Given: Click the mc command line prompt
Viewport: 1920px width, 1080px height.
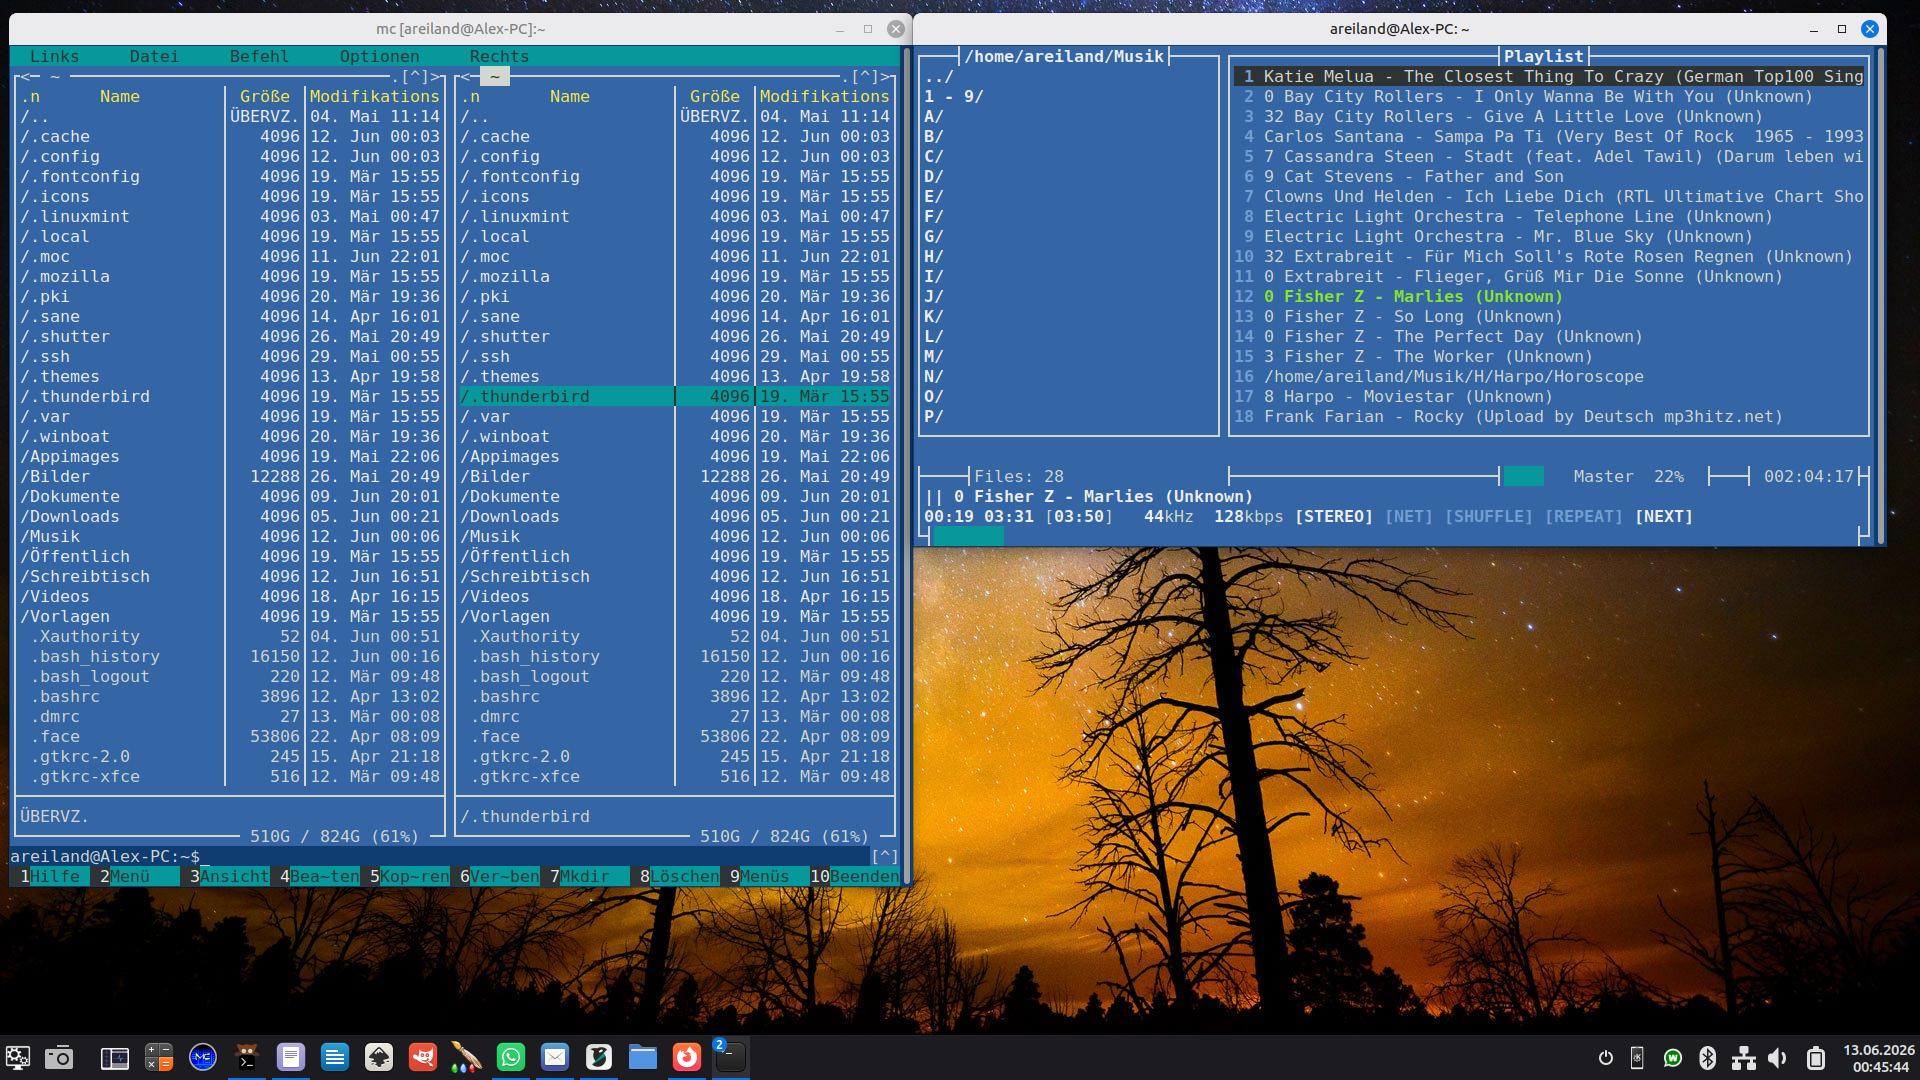Looking at the screenshot, I should tap(440, 857).
